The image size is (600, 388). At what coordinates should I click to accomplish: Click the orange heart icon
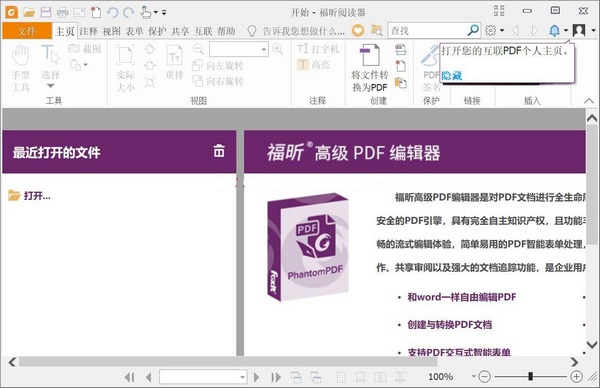click(358, 31)
